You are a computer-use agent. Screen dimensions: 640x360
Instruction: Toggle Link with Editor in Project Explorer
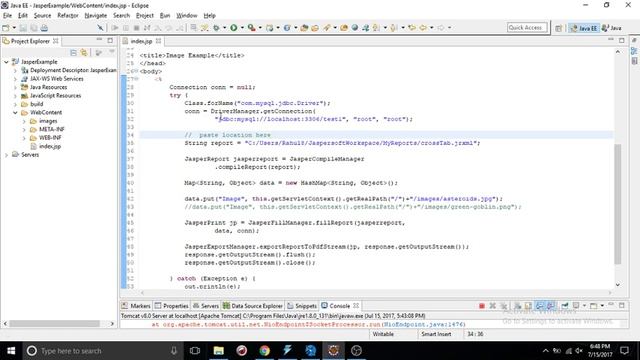[x=84, y=53]
